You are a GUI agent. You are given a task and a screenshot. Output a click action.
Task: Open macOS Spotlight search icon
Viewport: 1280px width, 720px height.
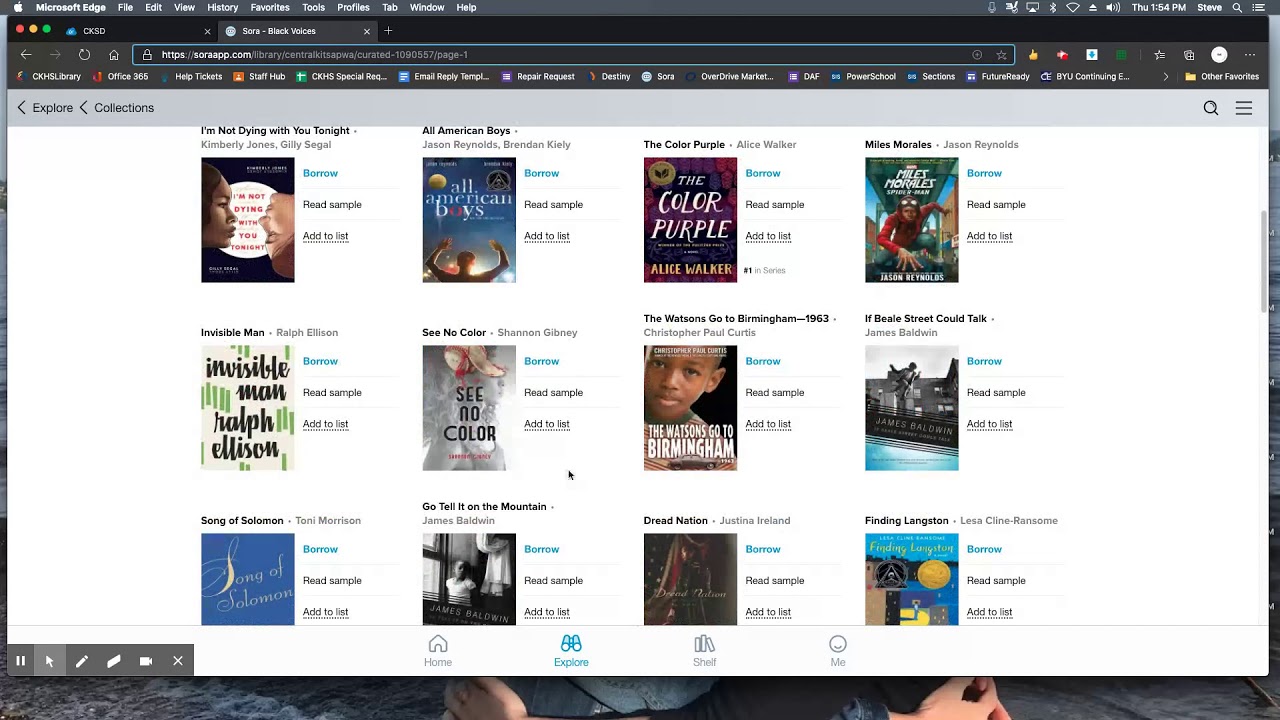[x=1237, y=7]
